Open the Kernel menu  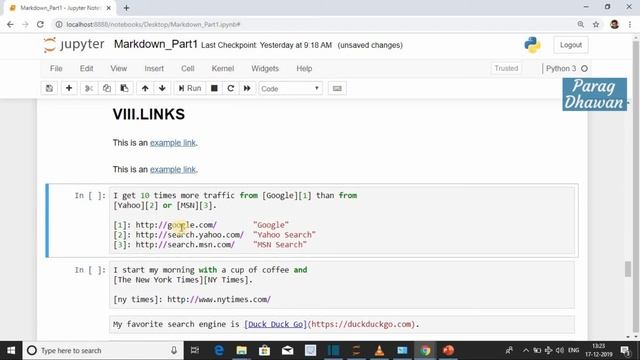pos(222,69)
